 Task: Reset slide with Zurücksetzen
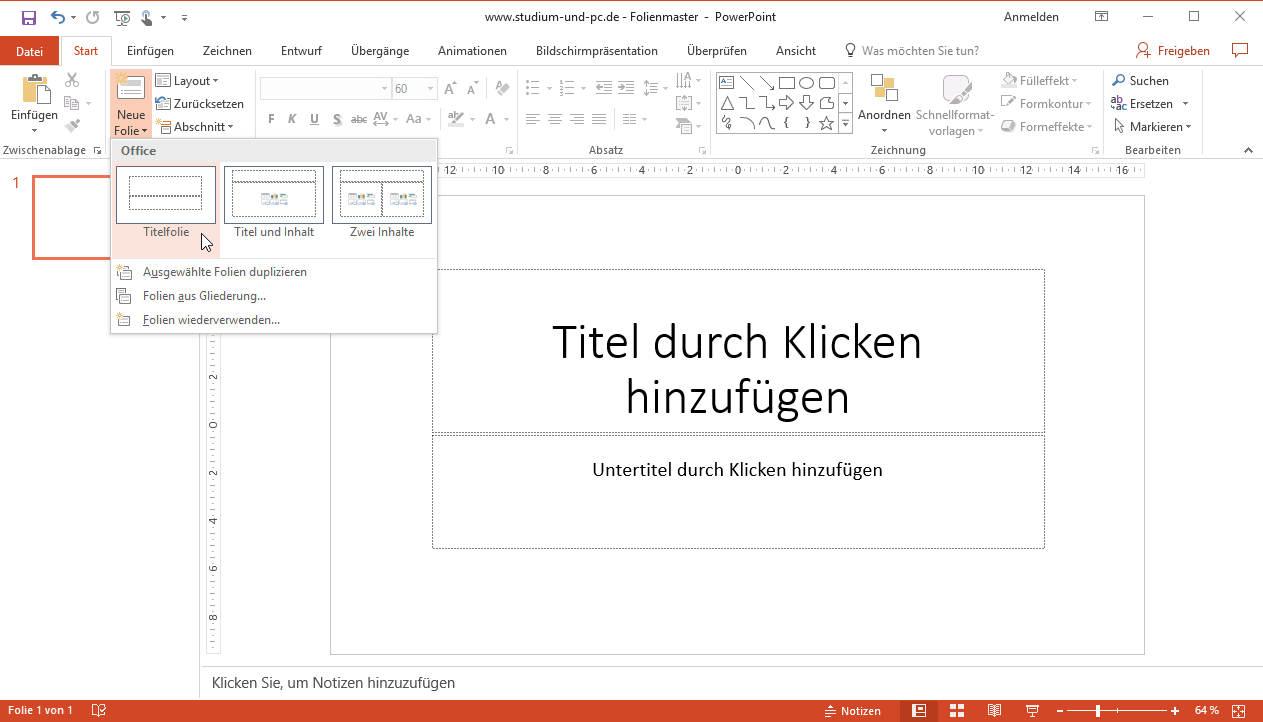[200, 104]
